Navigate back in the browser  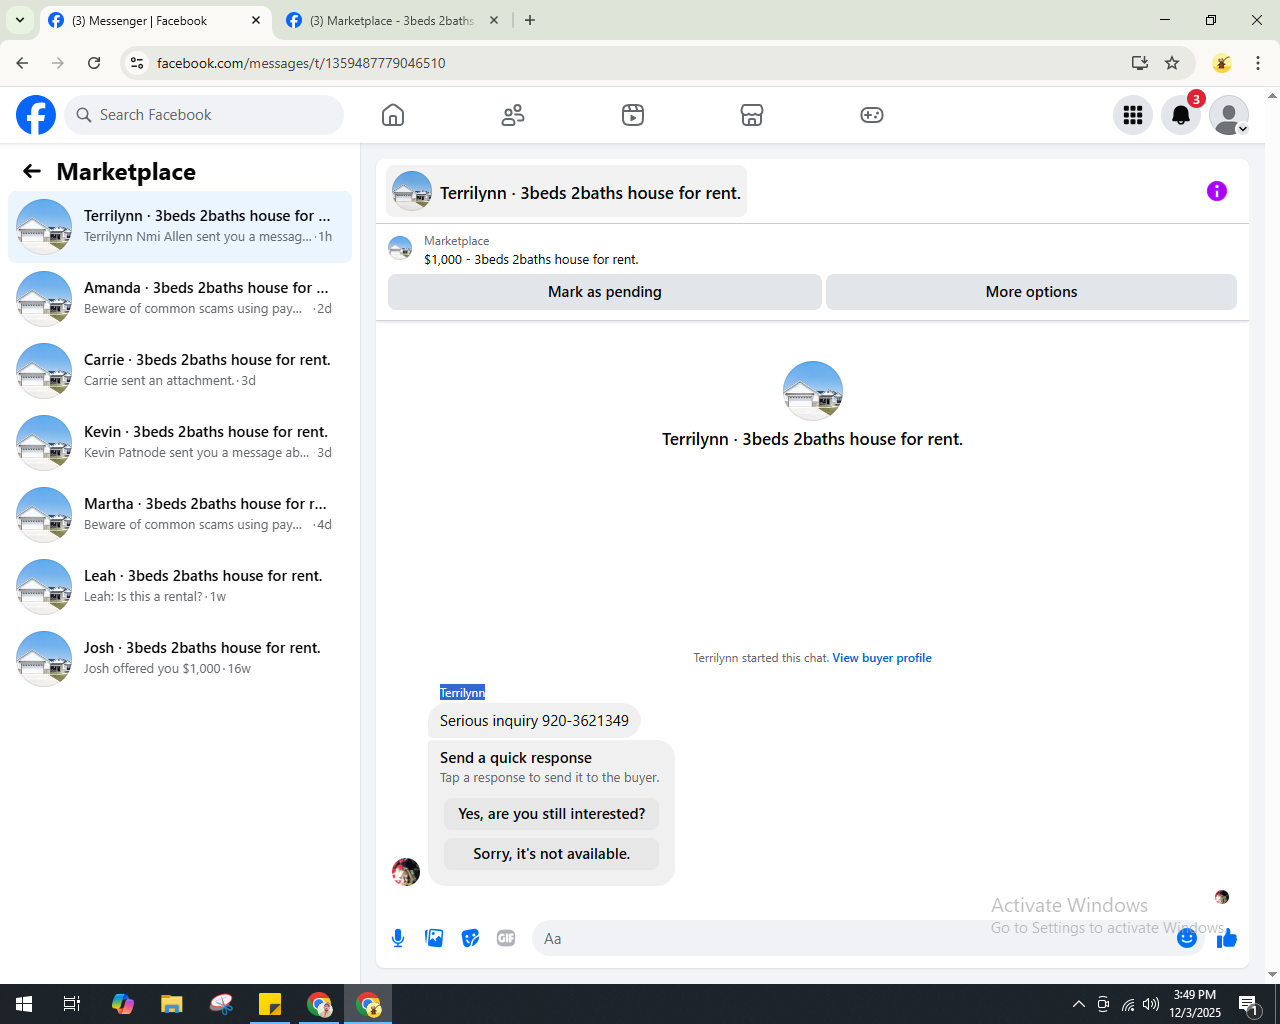[22, 63]
